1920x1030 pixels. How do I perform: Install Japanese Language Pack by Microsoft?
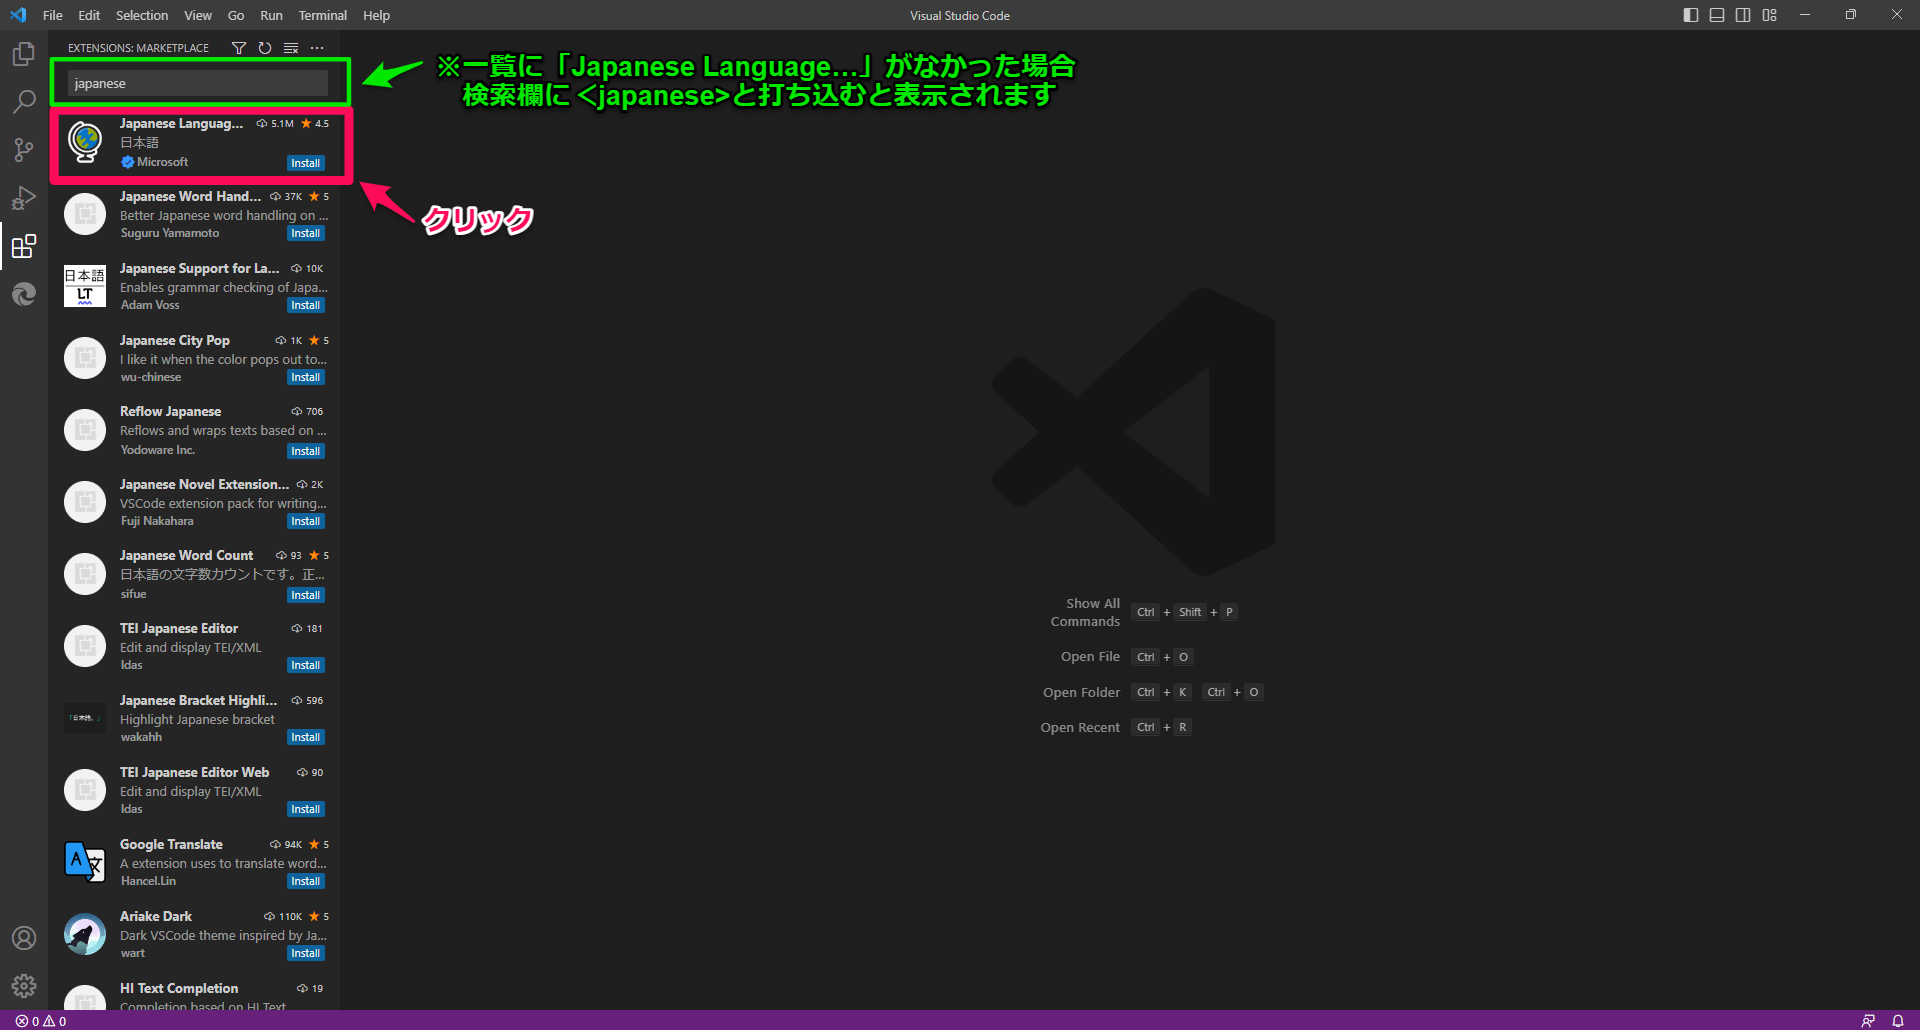coord(306,163)
